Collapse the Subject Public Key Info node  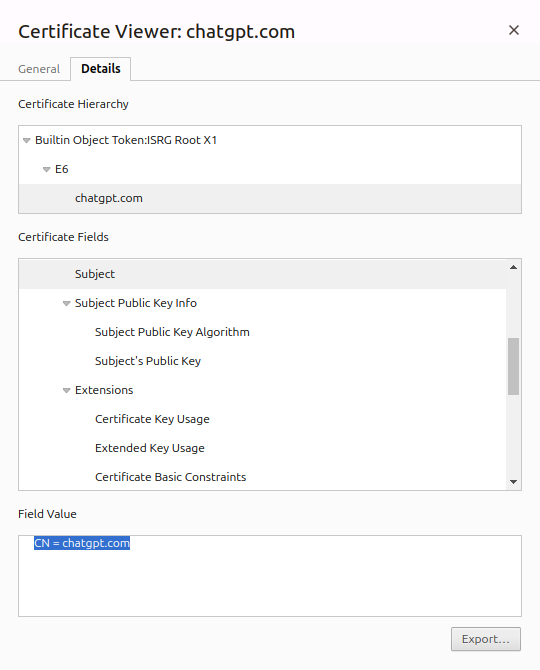66,303
